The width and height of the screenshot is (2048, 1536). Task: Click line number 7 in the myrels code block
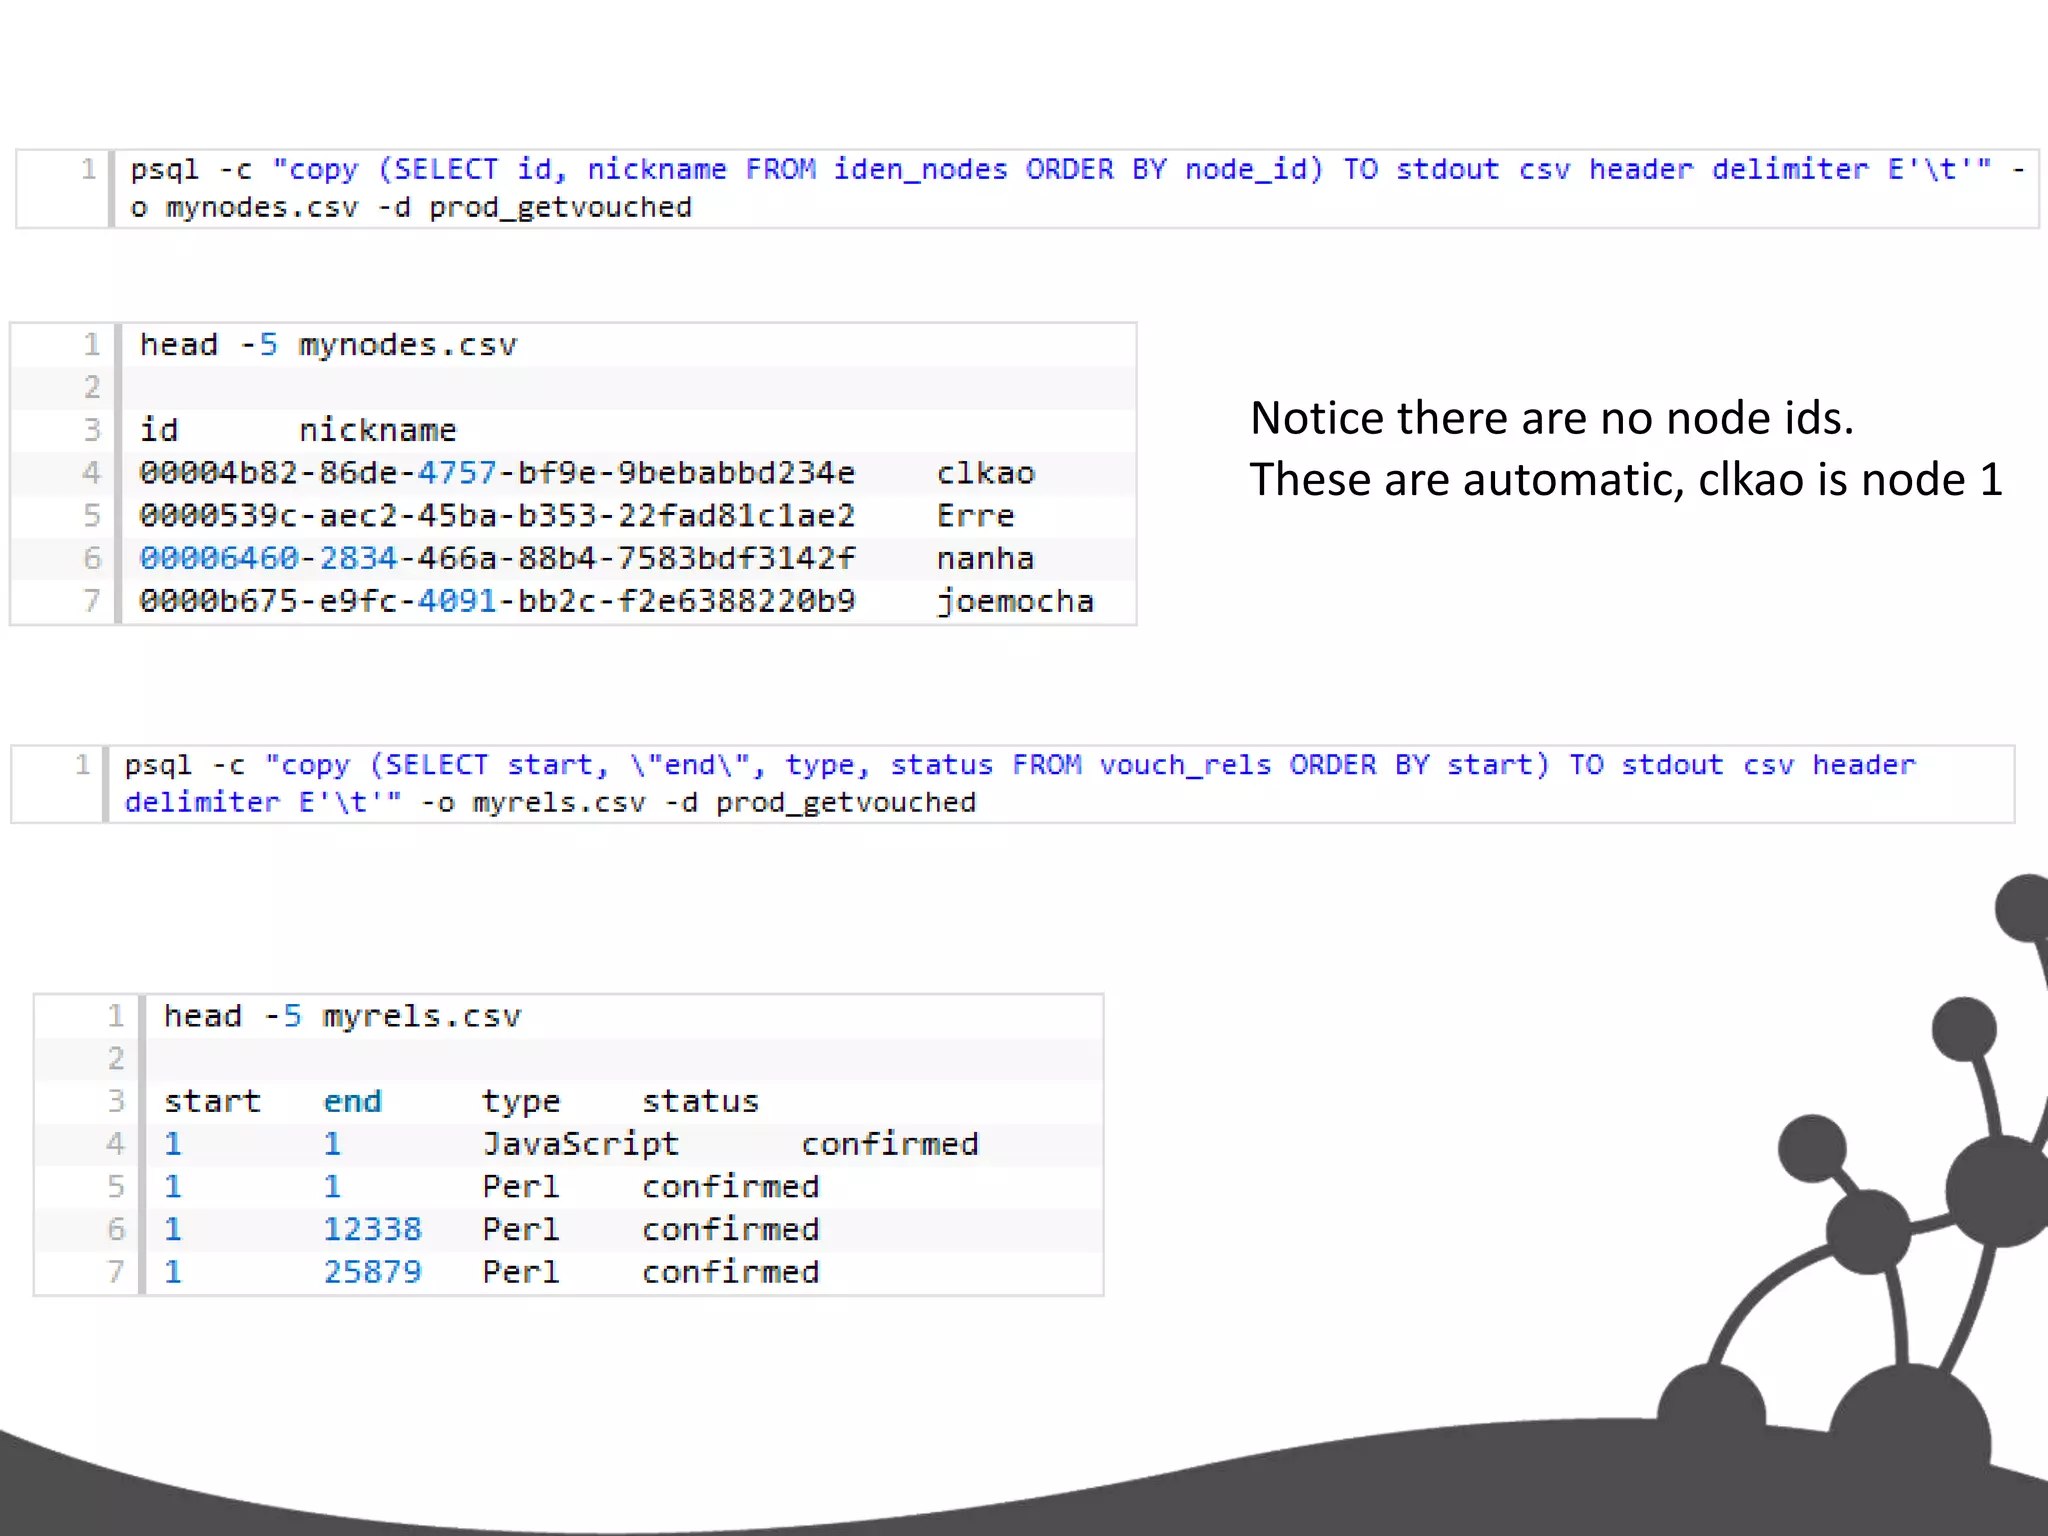click(116, 1272)
